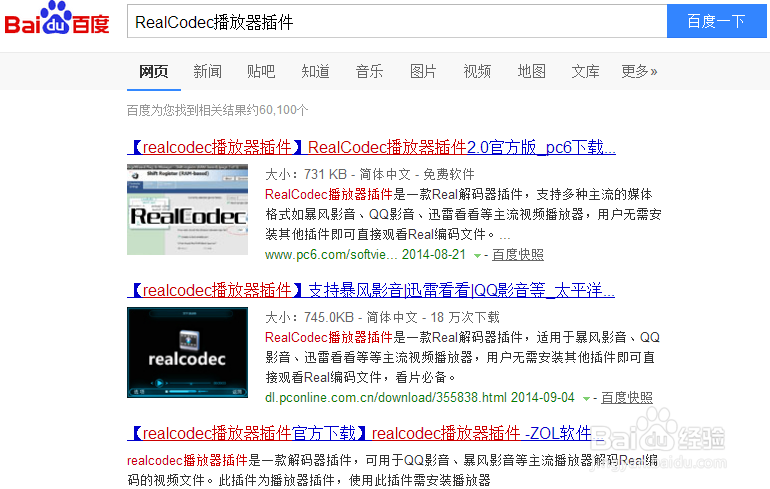770x489 pixels.
Task: Click the dl.pconline.com.cn/download/355838.html URL
Action: click(386, 398)
